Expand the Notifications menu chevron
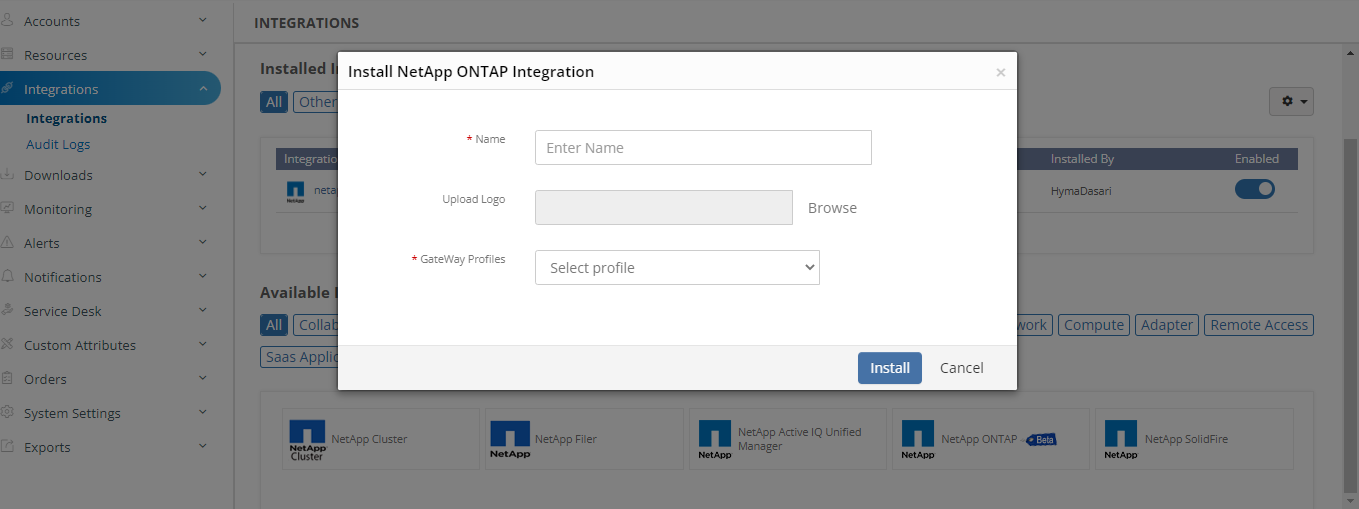Screen dimensions: 1359x509 (203, 276)
